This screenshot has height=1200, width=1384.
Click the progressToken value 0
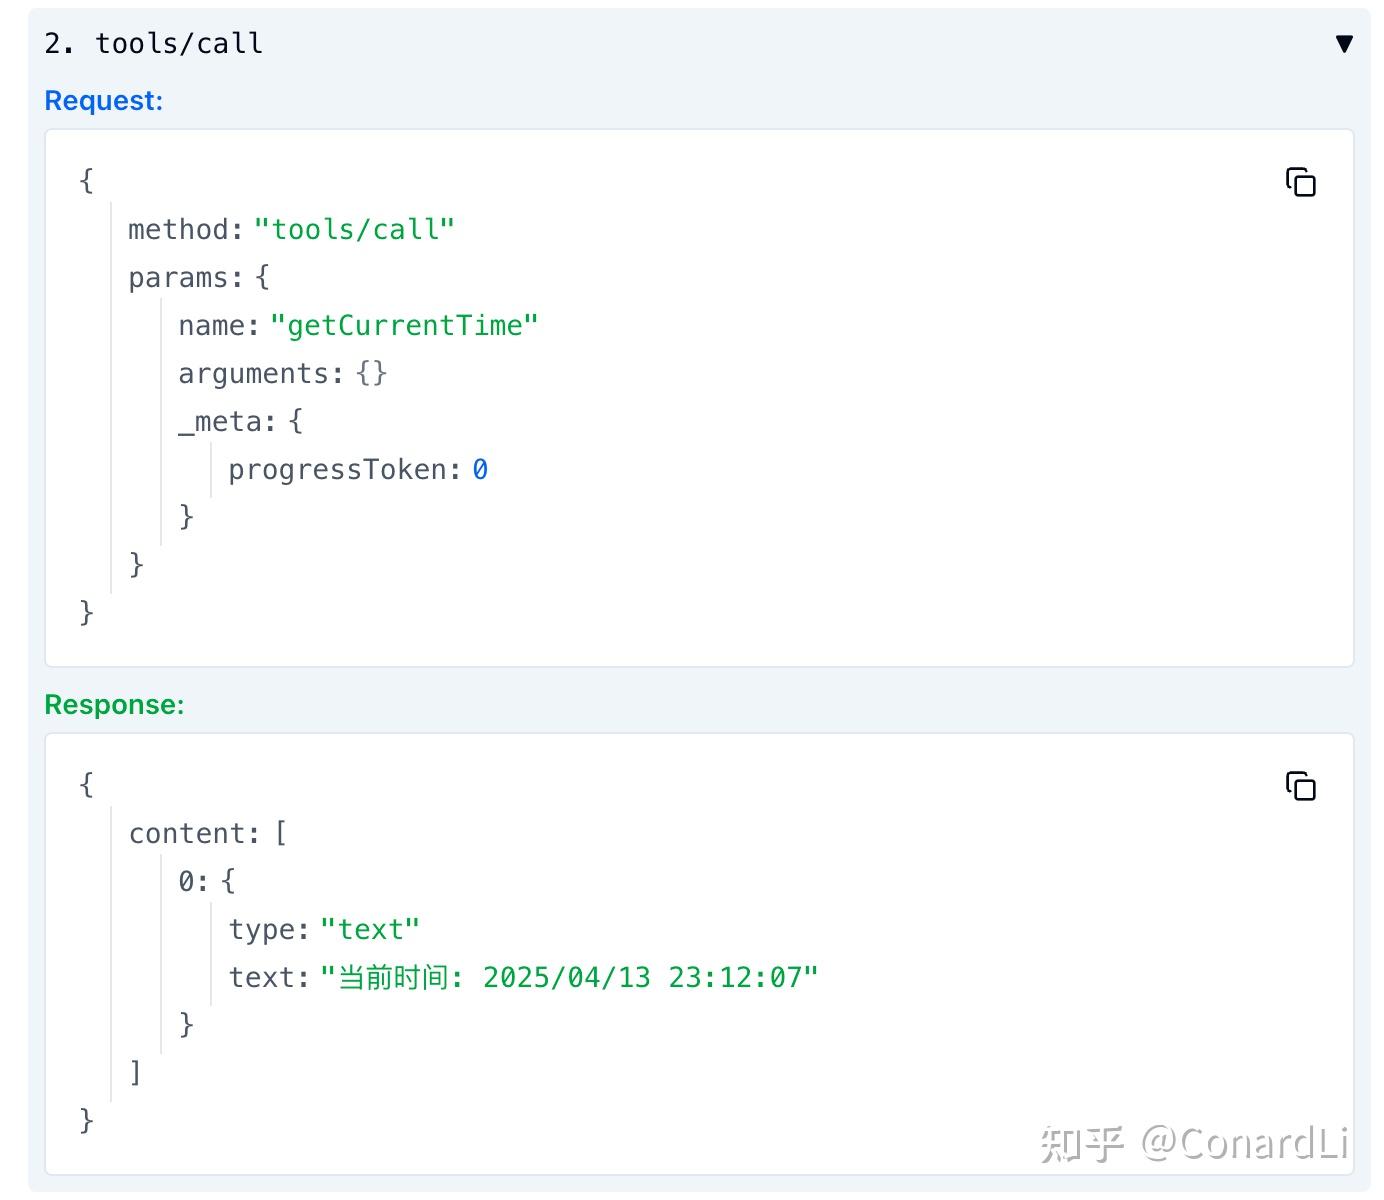[x=480, y=469]
